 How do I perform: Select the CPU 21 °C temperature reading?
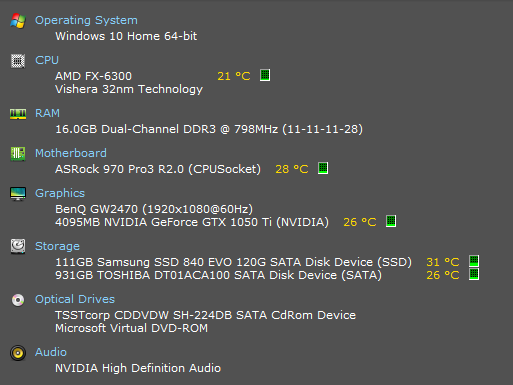coord(234,76)
